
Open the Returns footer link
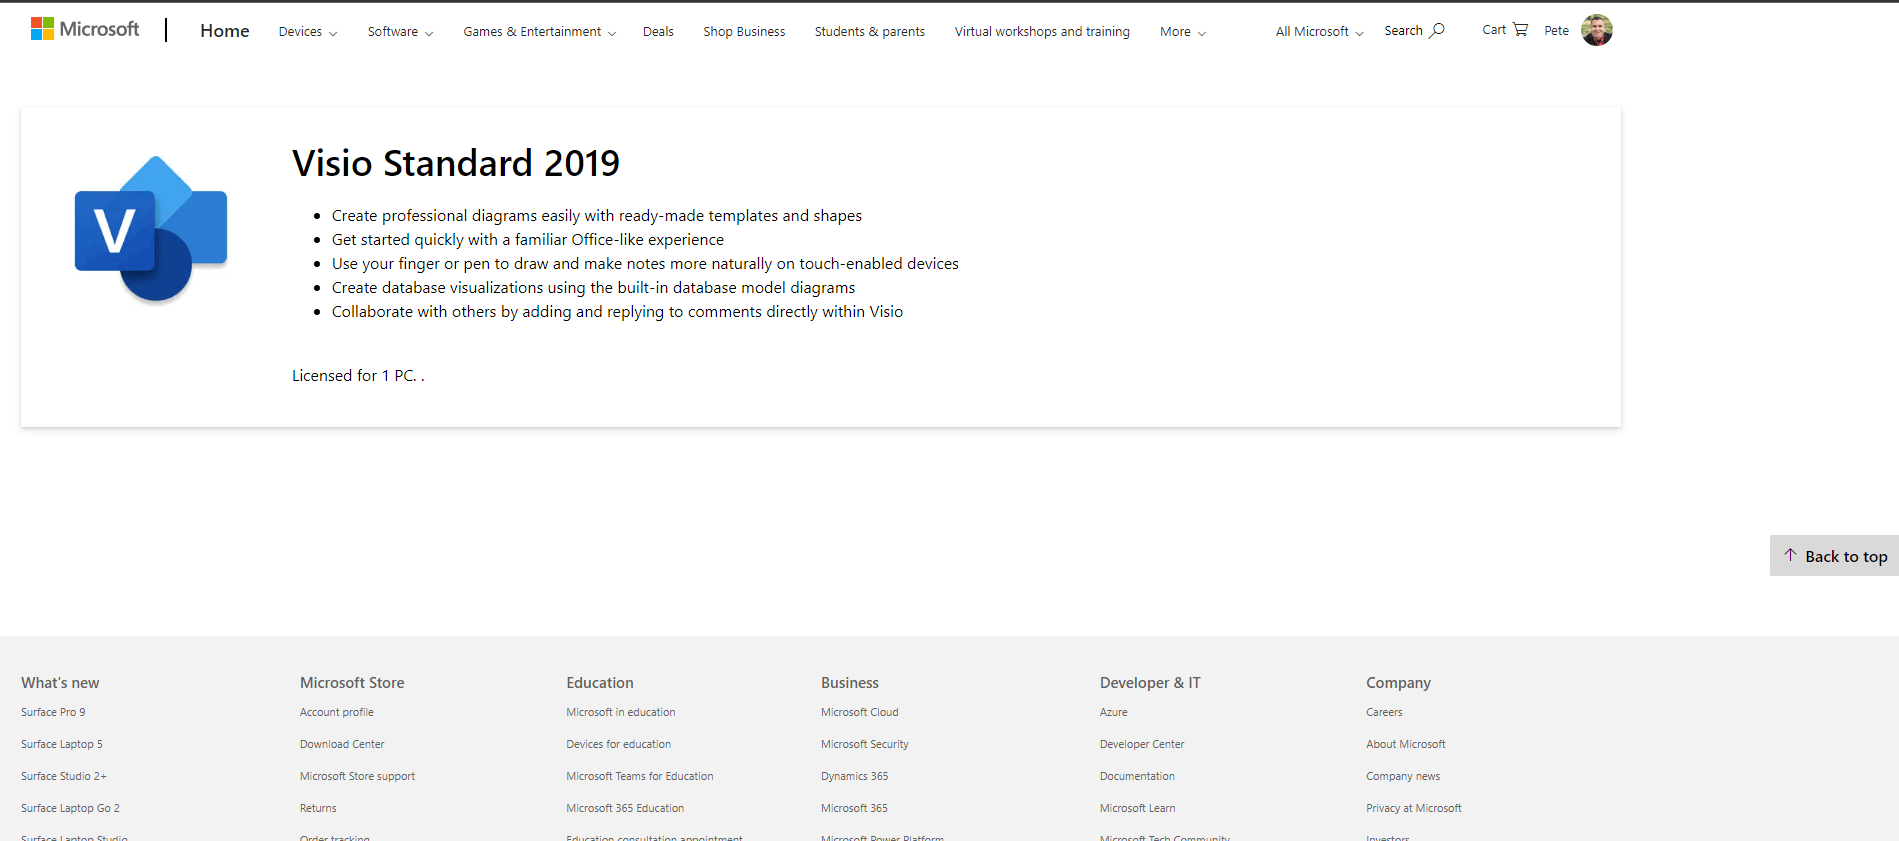(318, 808)
